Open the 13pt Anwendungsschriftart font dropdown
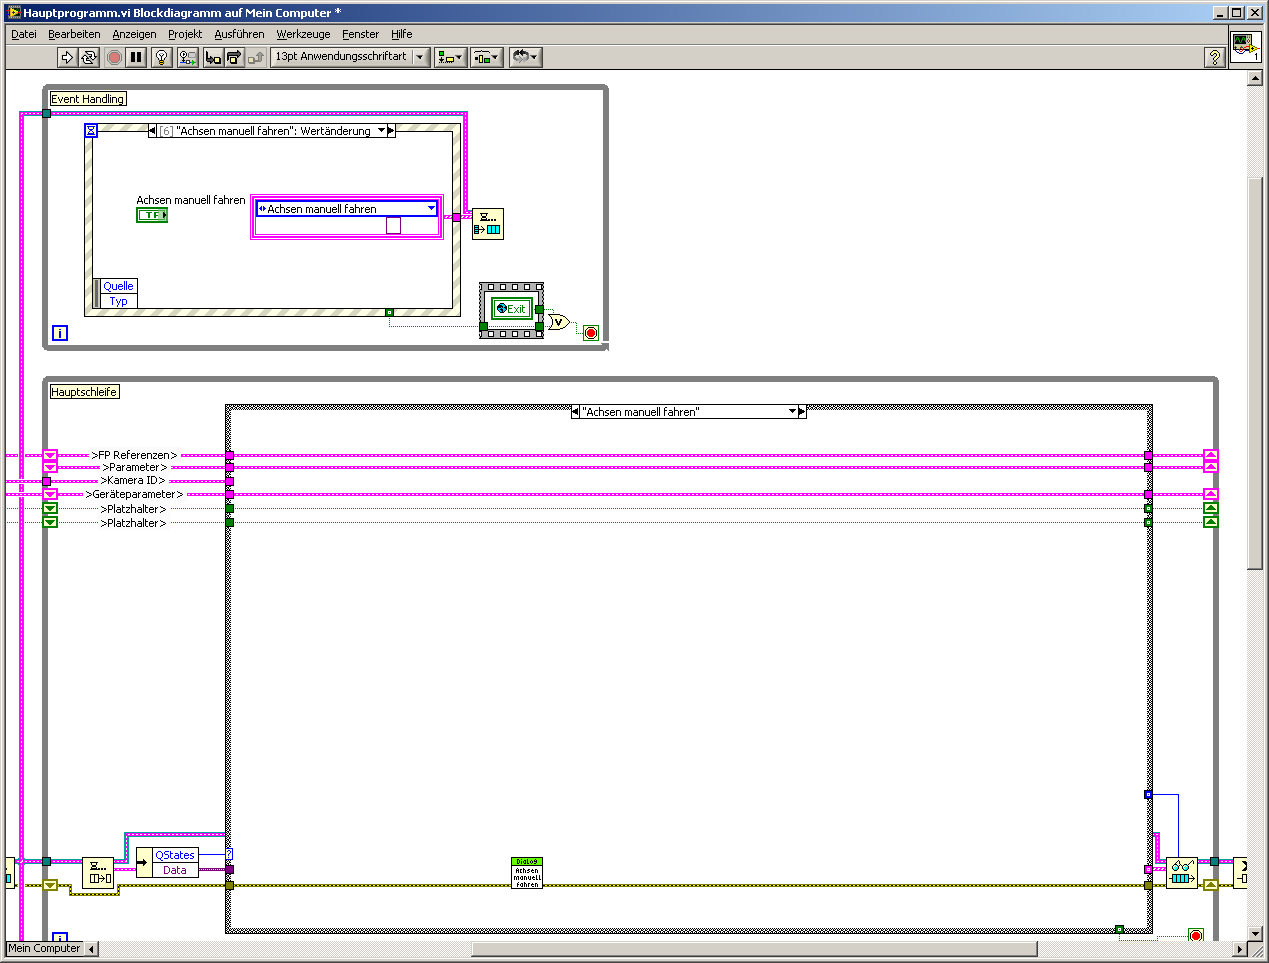The image size is (1269, 963). [x=350, y=57]
